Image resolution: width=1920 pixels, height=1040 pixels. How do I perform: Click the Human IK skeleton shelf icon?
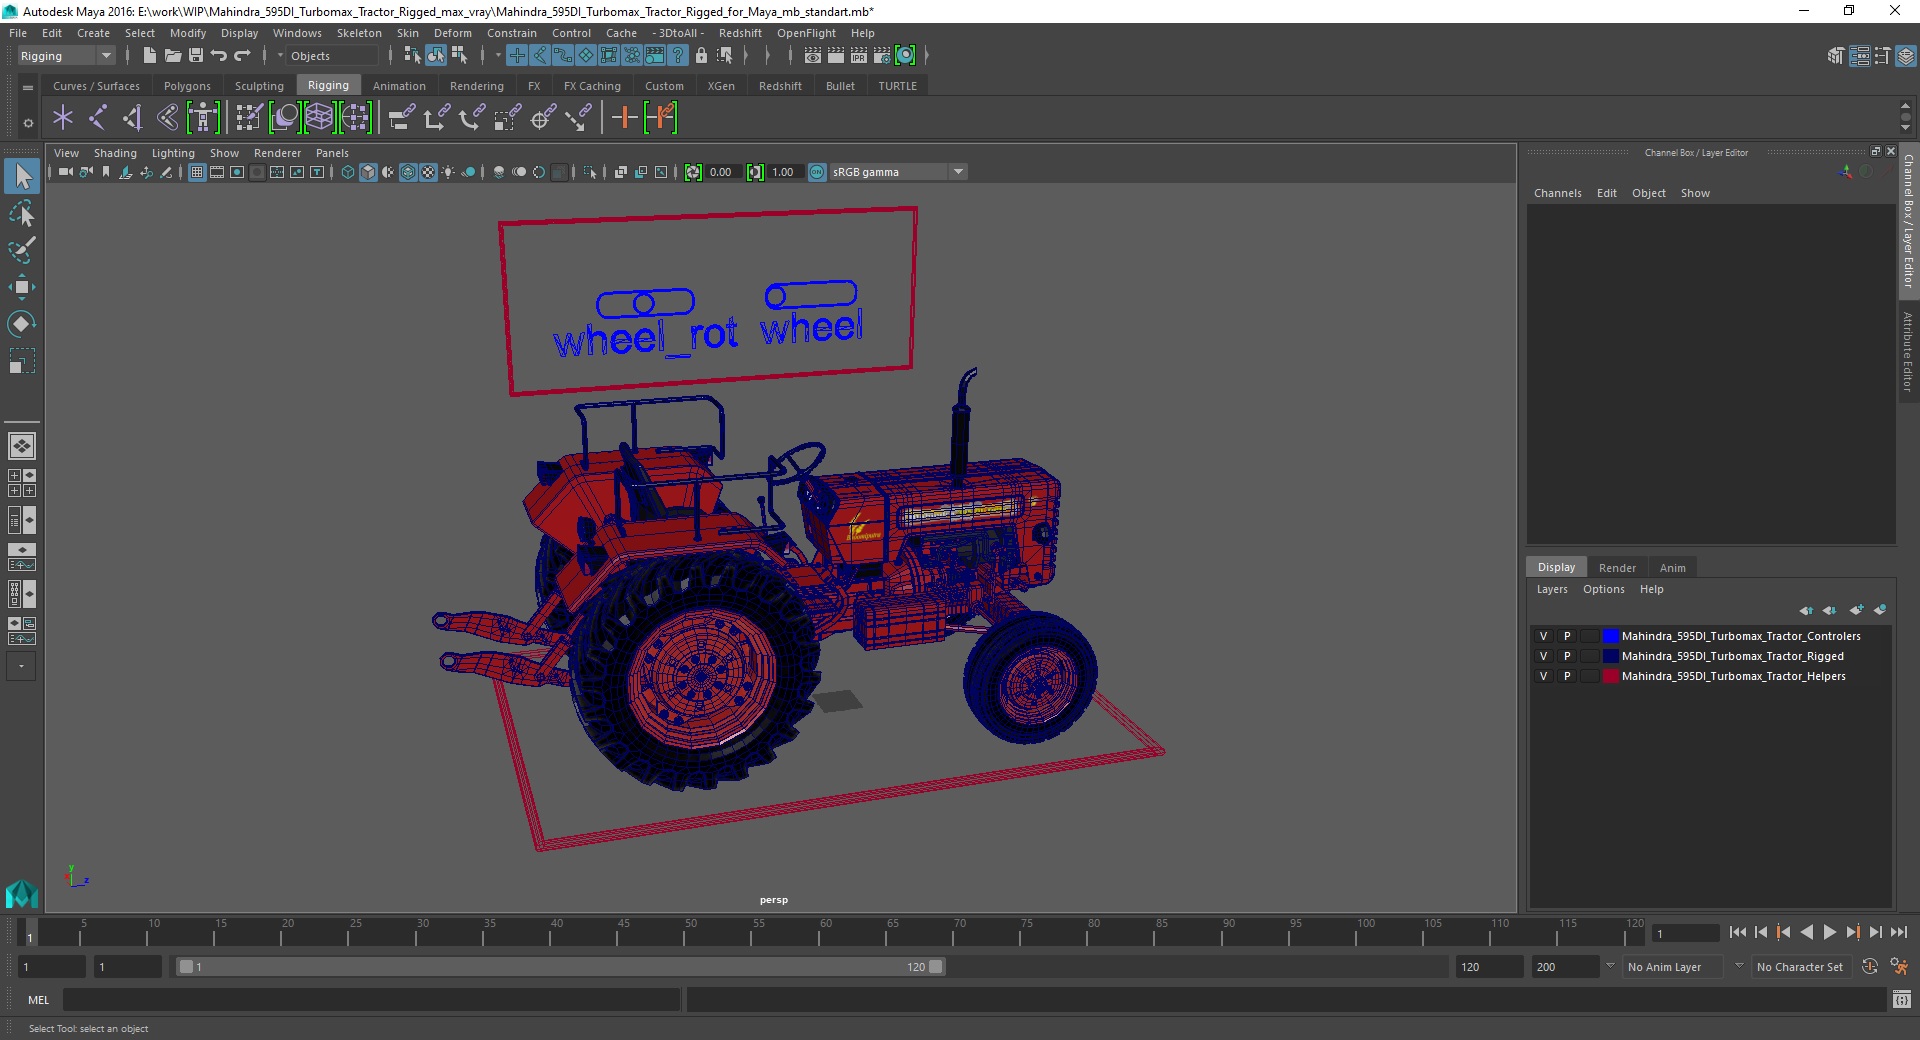click(x=203, y=118)
